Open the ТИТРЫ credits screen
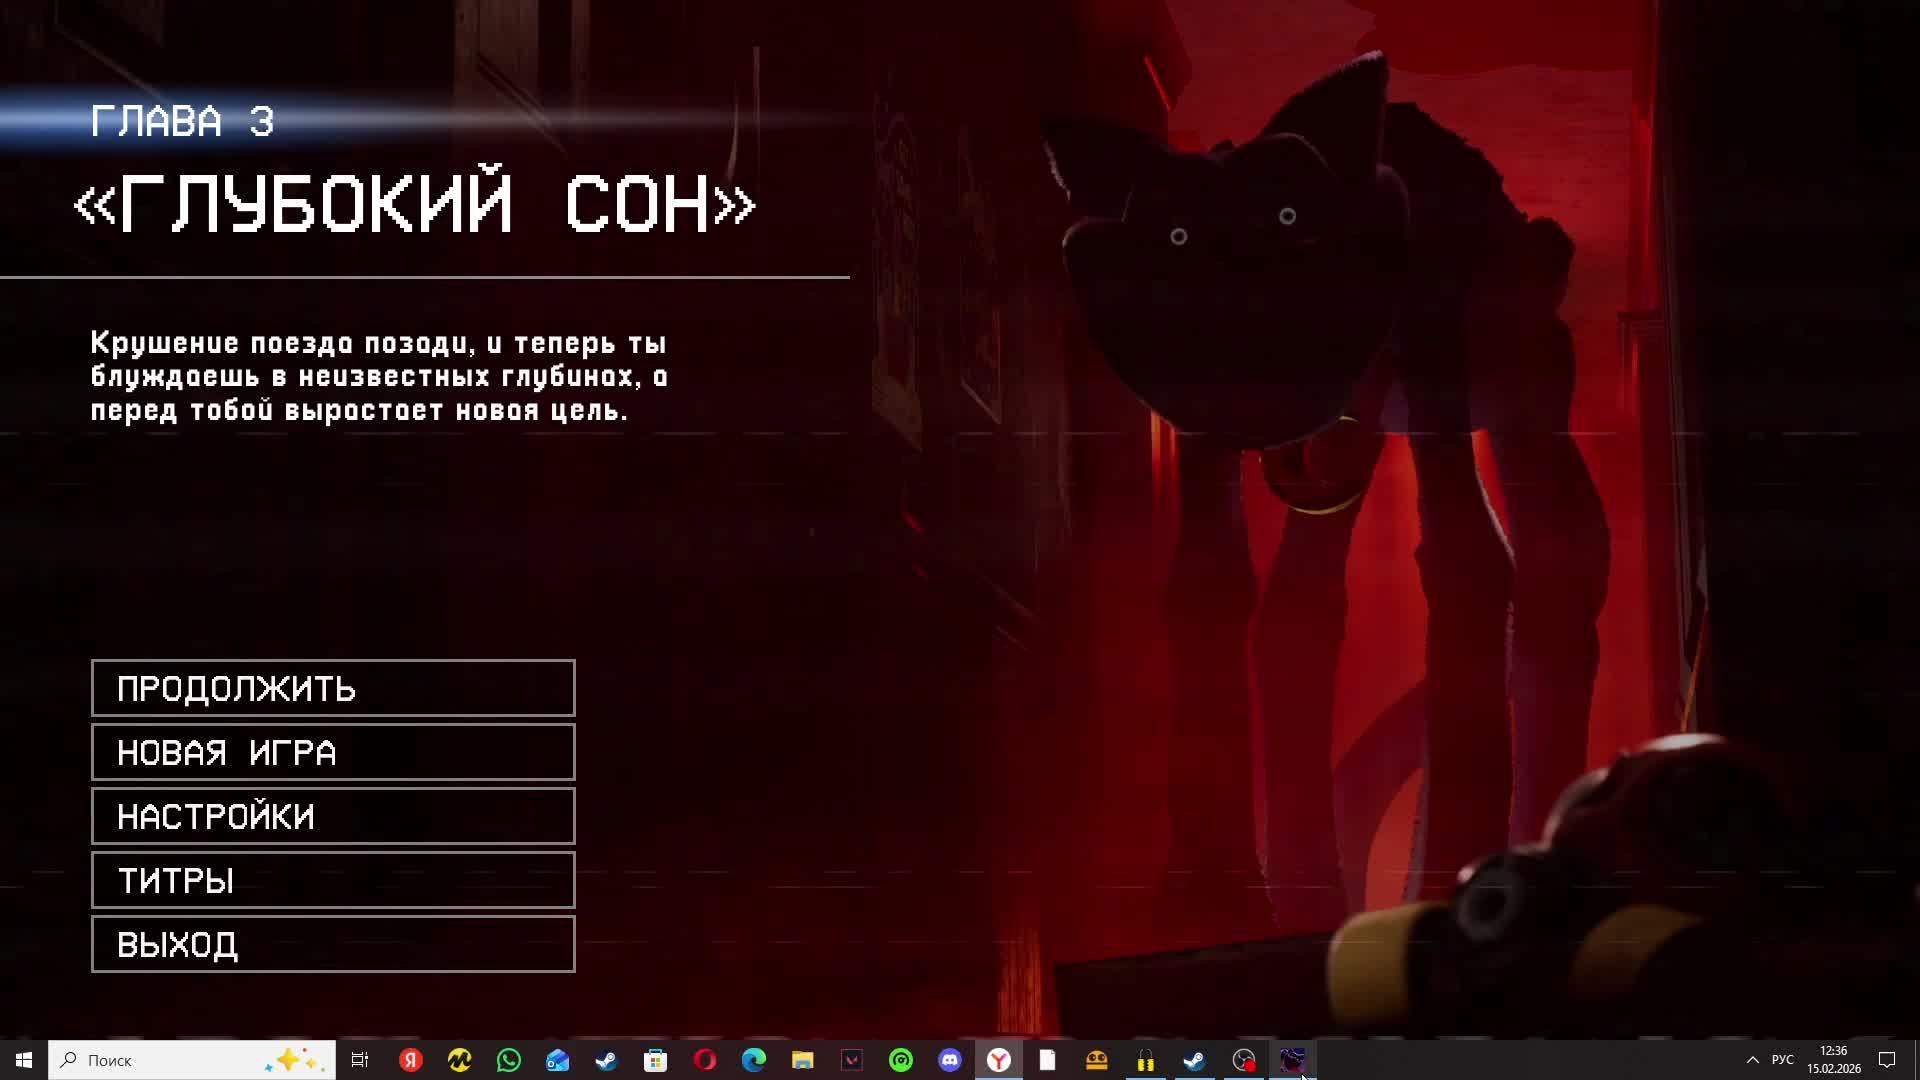The height and width of the screenshot is (1080, 1920). 333,880
